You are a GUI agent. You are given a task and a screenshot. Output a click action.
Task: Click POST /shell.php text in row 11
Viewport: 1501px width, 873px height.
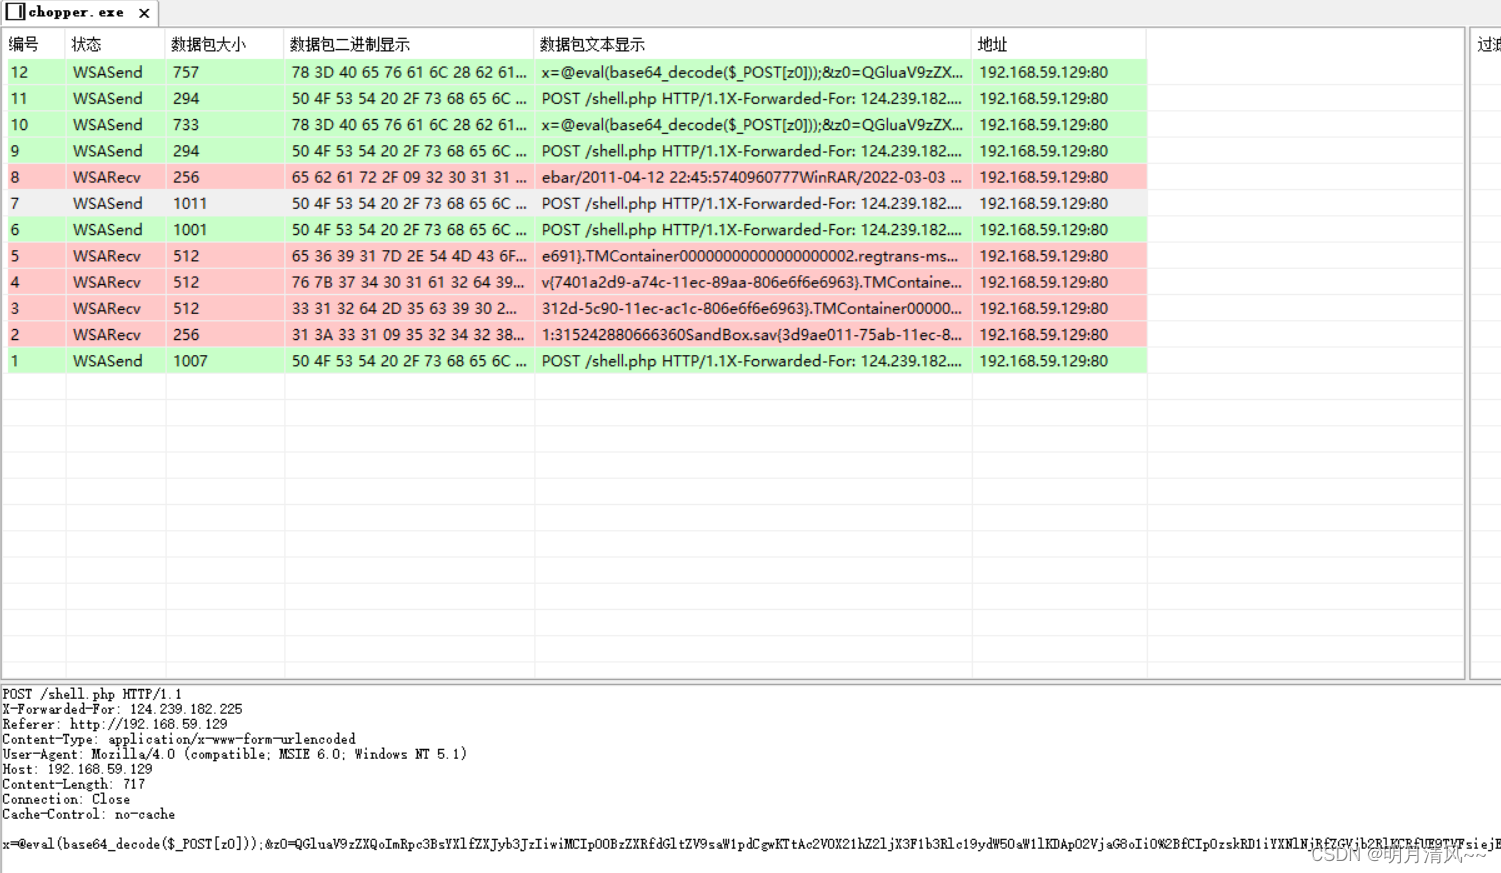point(752,98)
